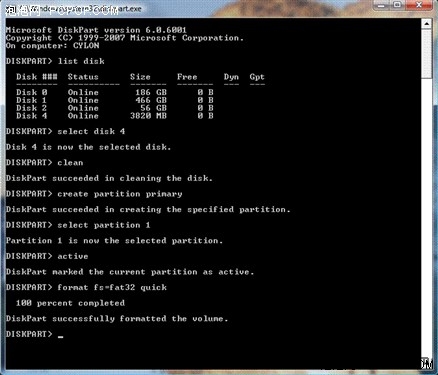
Task: Click the '100 percent completed' progress line
Action: click(70, 303)
